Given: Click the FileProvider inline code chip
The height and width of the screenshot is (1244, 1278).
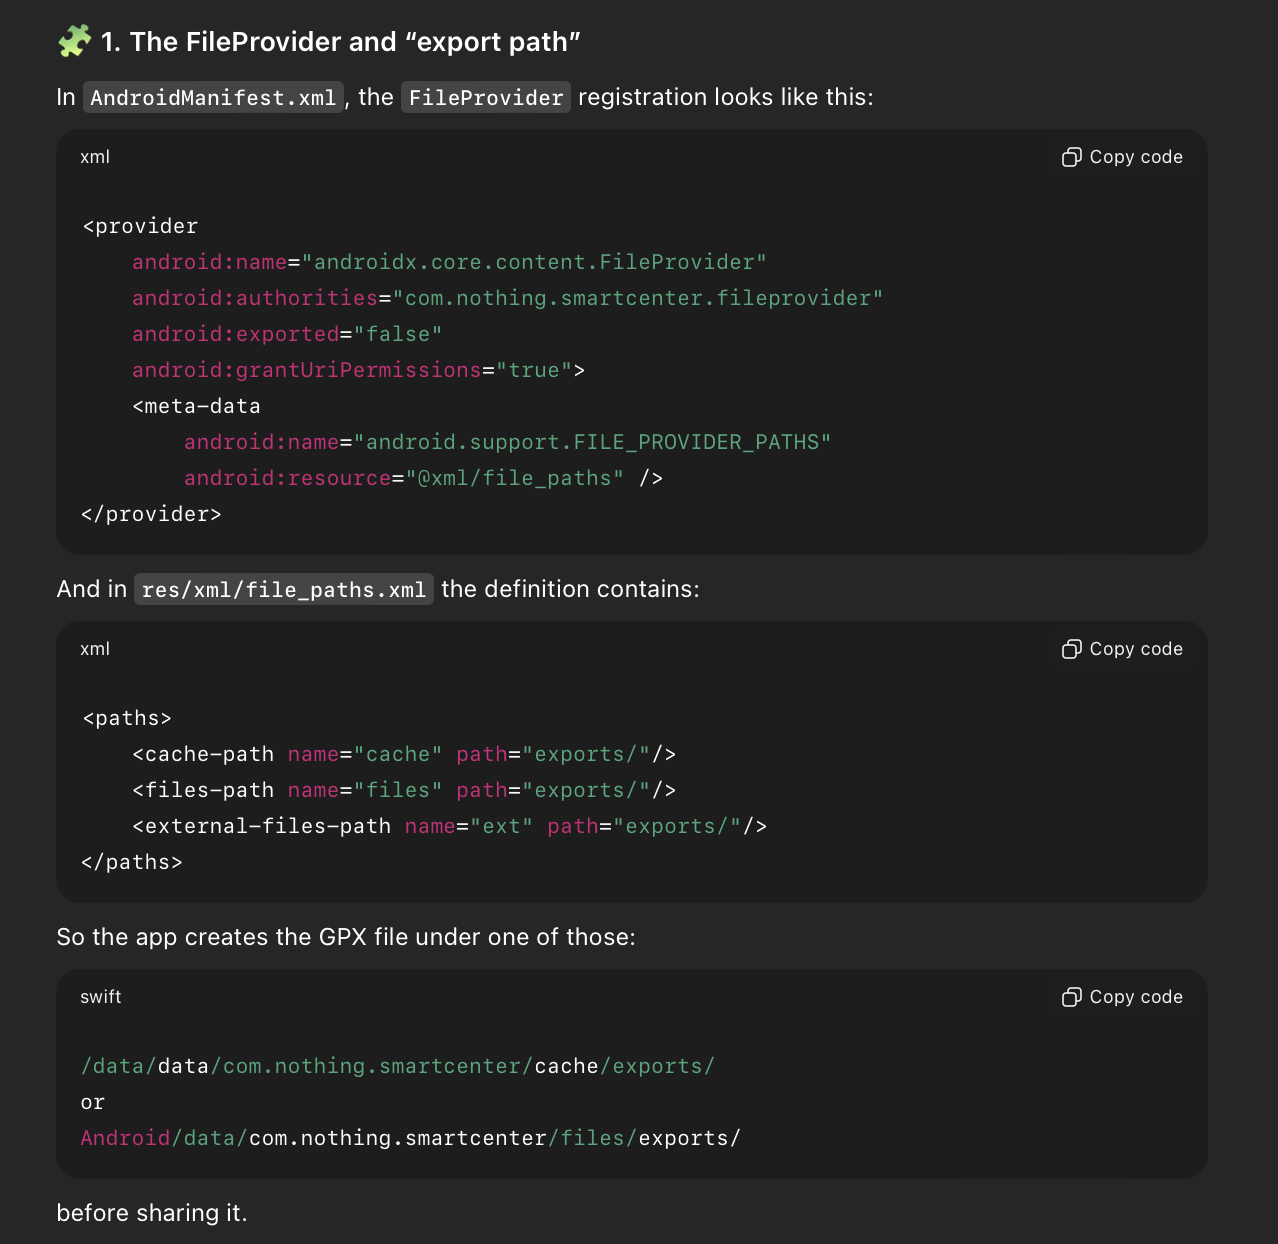Looking at the screenshot, I should [x=486, y=98].
